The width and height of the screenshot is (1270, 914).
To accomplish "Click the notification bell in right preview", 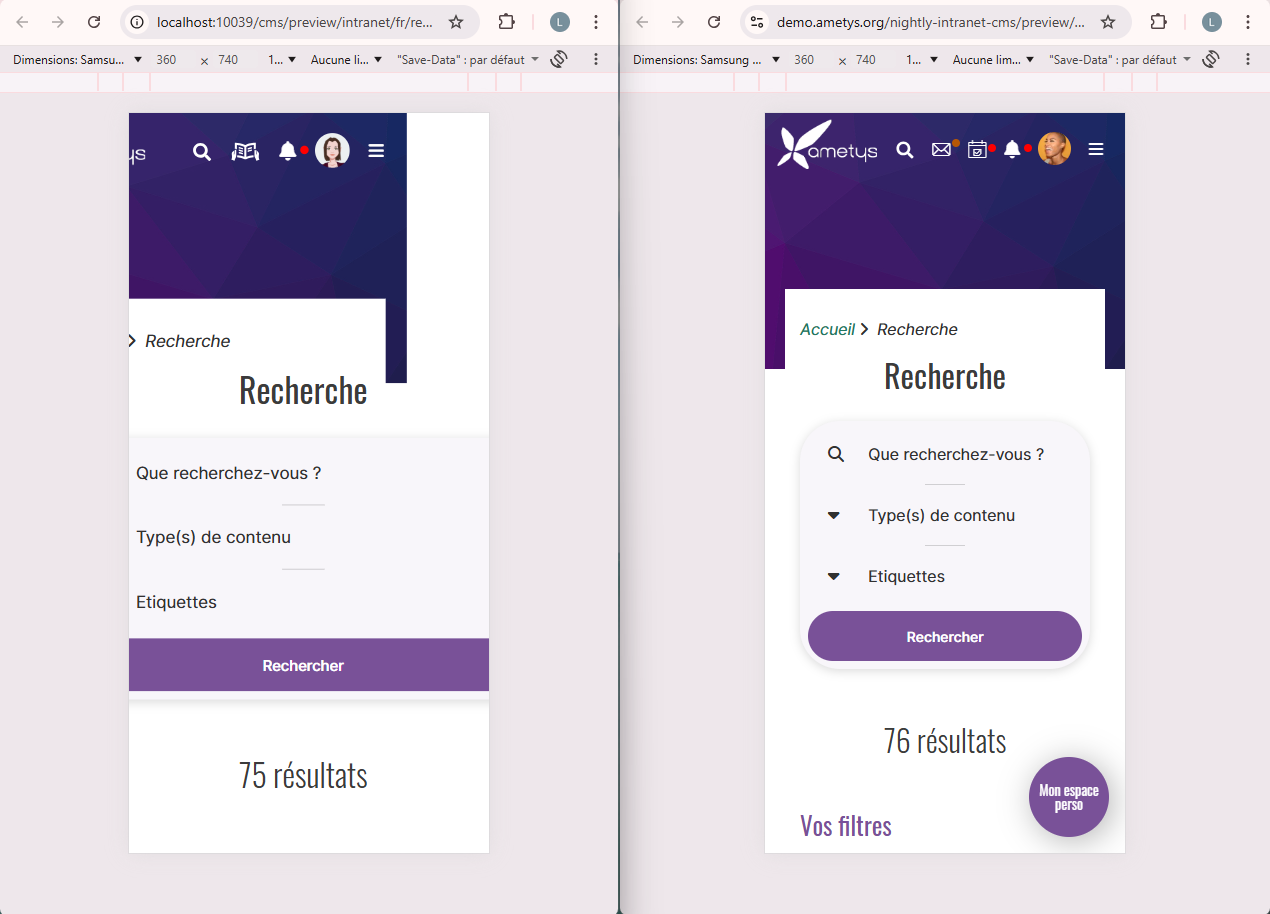I will point(1012,150).
